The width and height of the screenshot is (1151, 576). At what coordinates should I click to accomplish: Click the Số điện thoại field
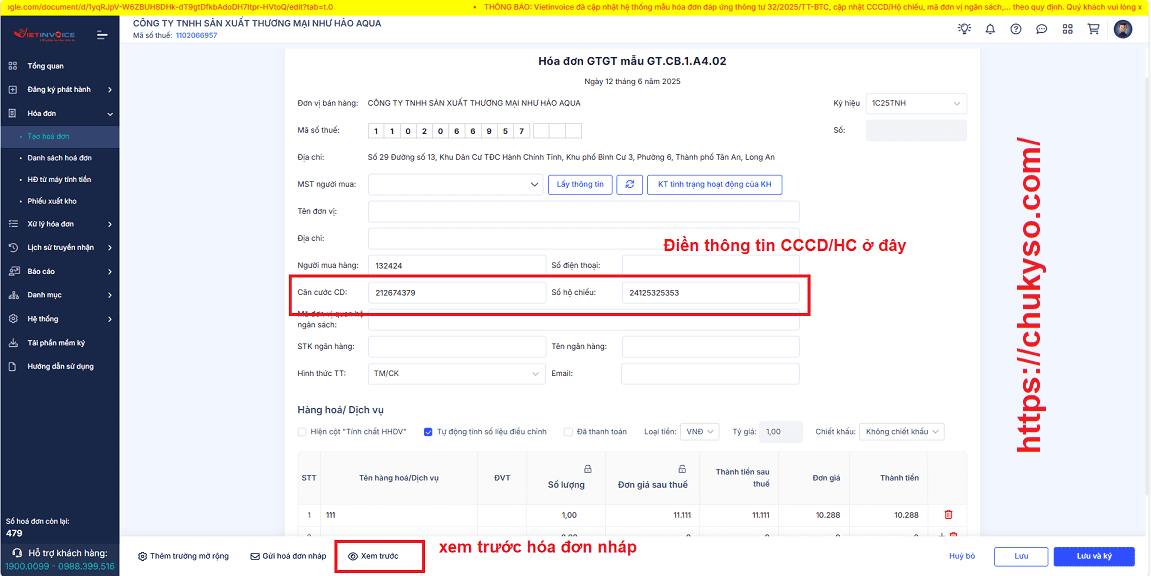point(710,265)
